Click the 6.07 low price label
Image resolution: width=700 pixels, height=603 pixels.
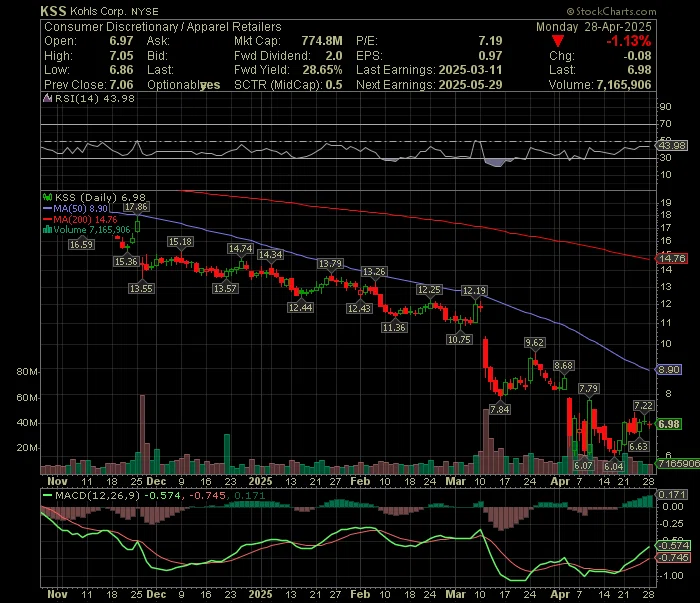click(x=583, y=466)
